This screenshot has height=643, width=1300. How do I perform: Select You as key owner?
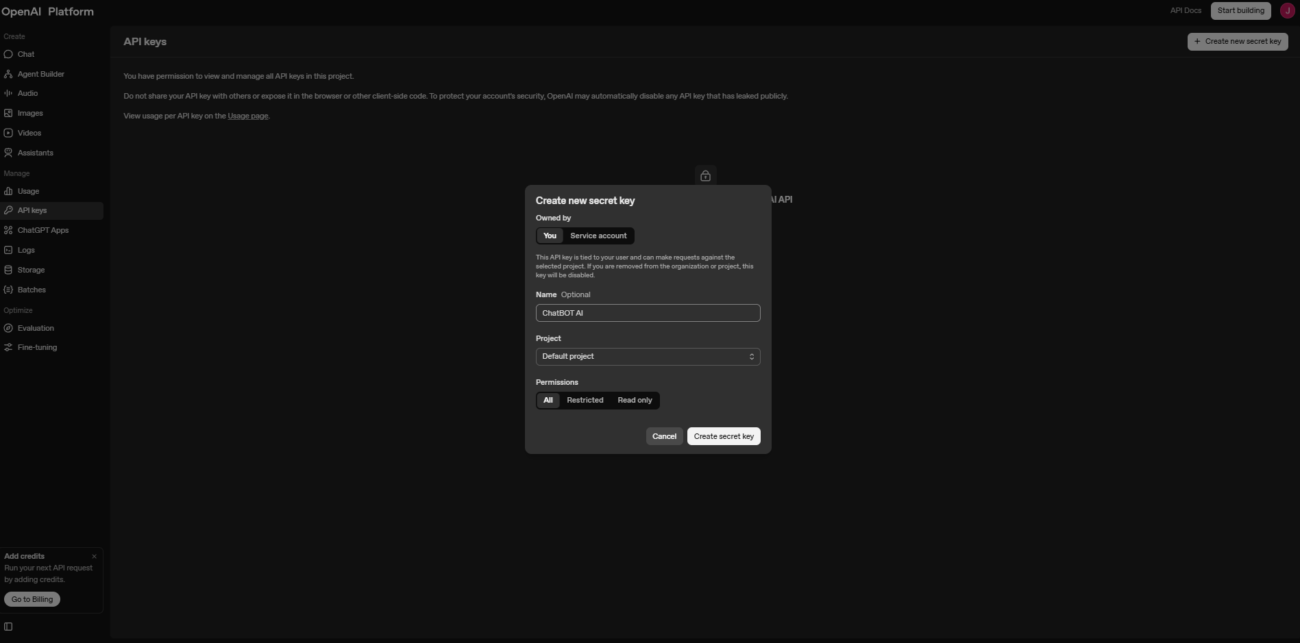click(550, 236)
